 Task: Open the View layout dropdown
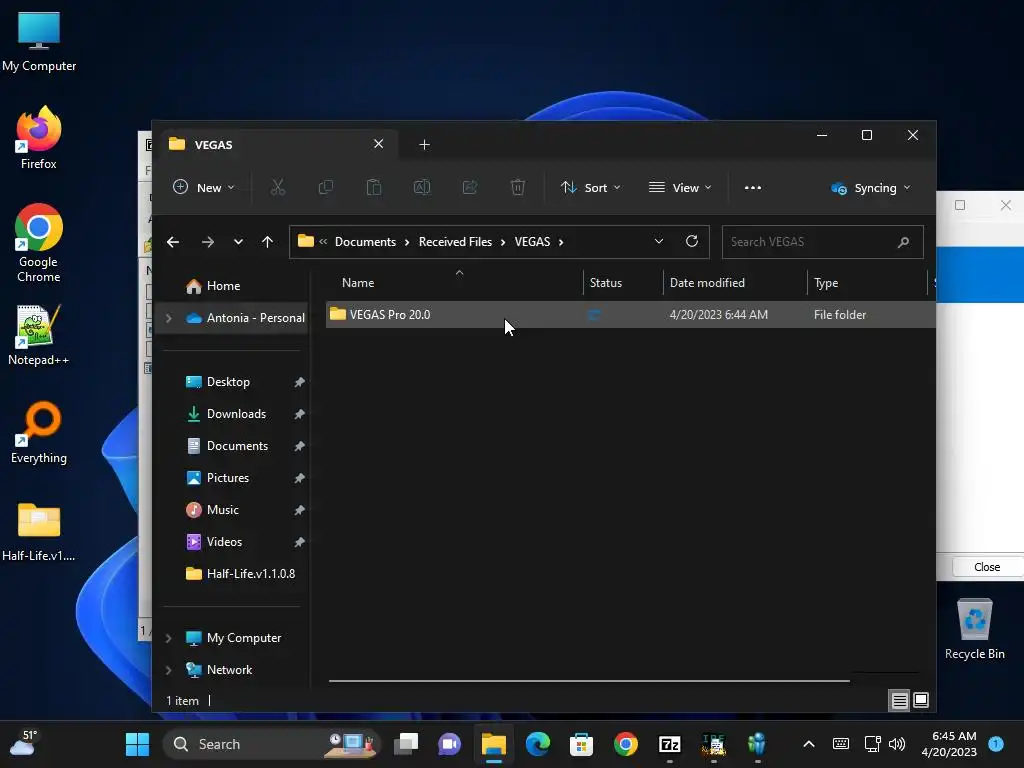pos(680,187)
